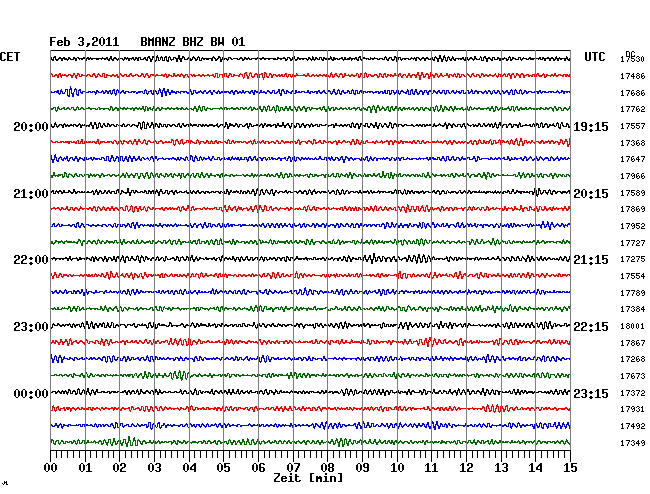Click the 'UTC' timezone label
The height and width of the screenshot is (494, 650).
[x=595, y=57]
